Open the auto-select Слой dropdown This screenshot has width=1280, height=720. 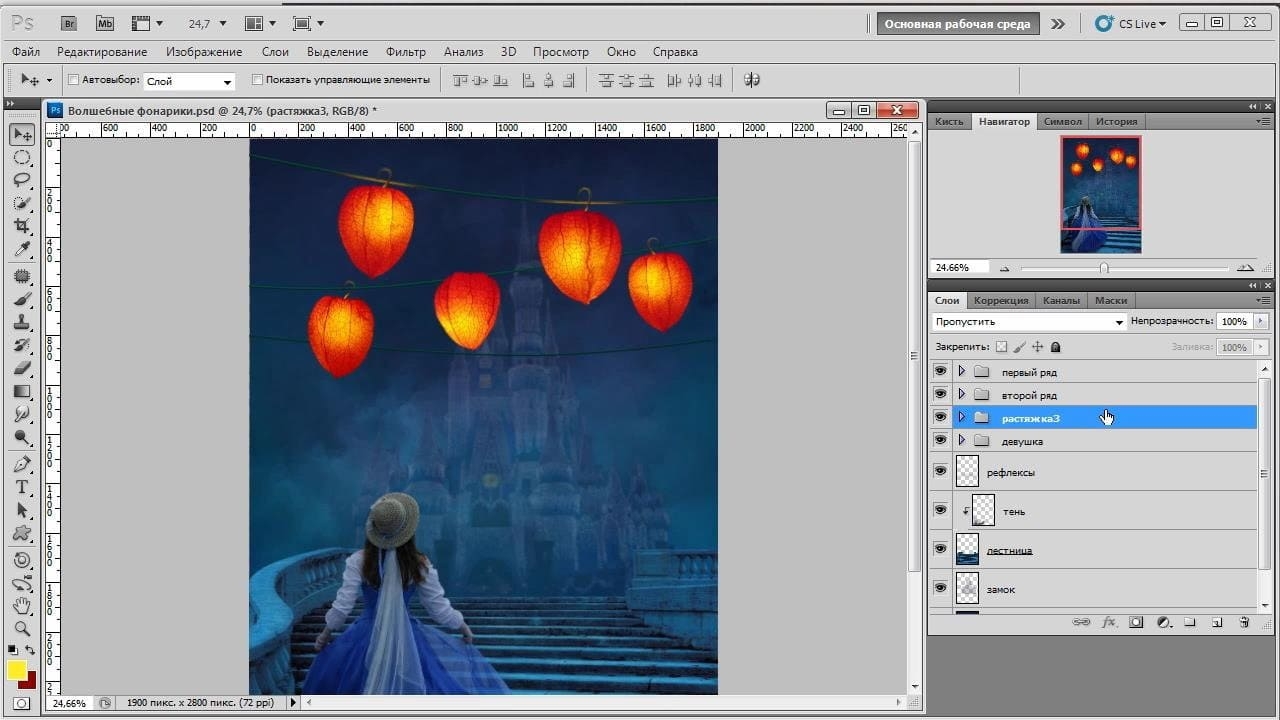point(189,81)
